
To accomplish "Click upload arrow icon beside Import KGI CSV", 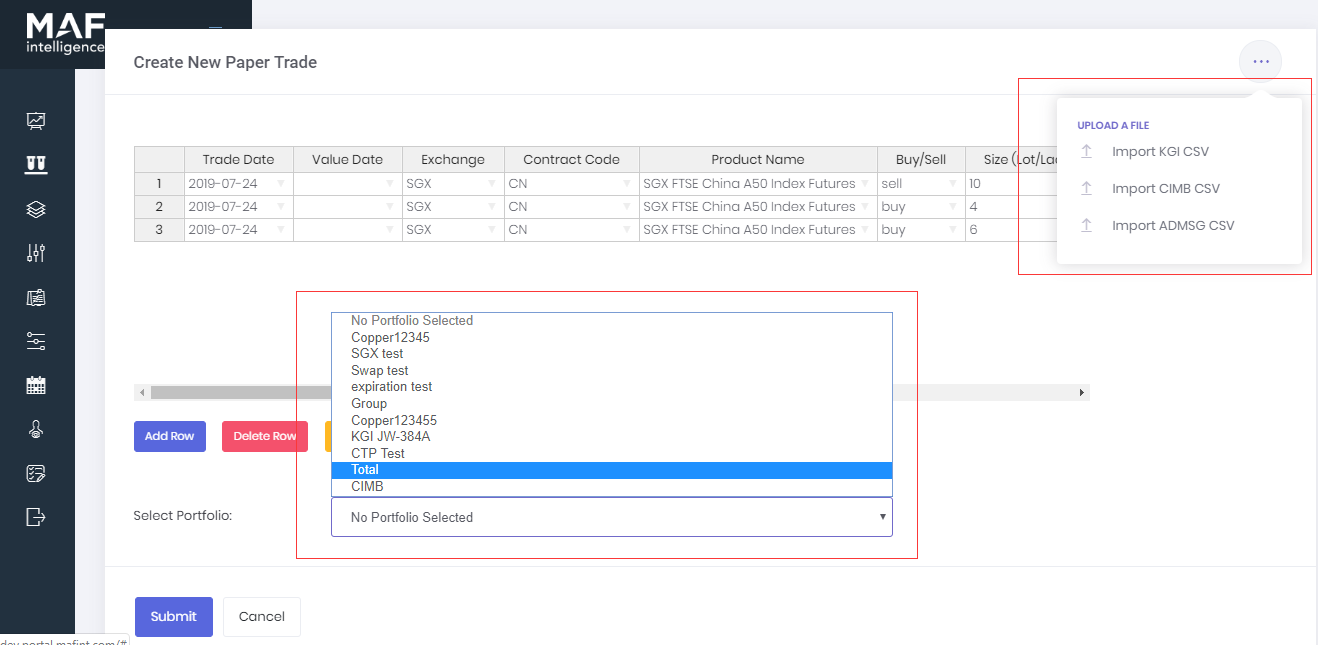I will (1087, 152).
